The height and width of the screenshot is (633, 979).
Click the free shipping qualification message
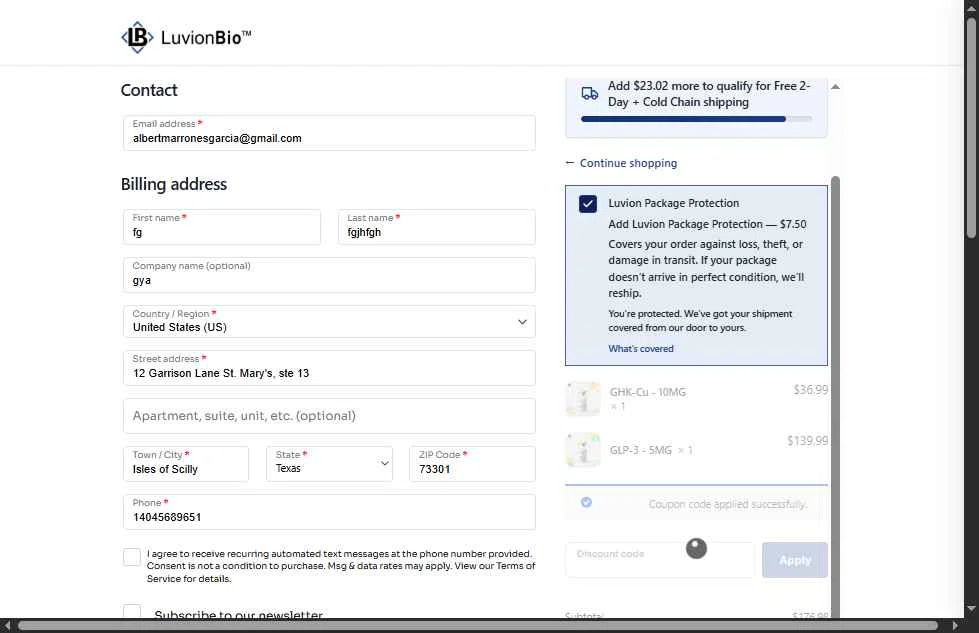pyautogui.click(x=709, y=94)
